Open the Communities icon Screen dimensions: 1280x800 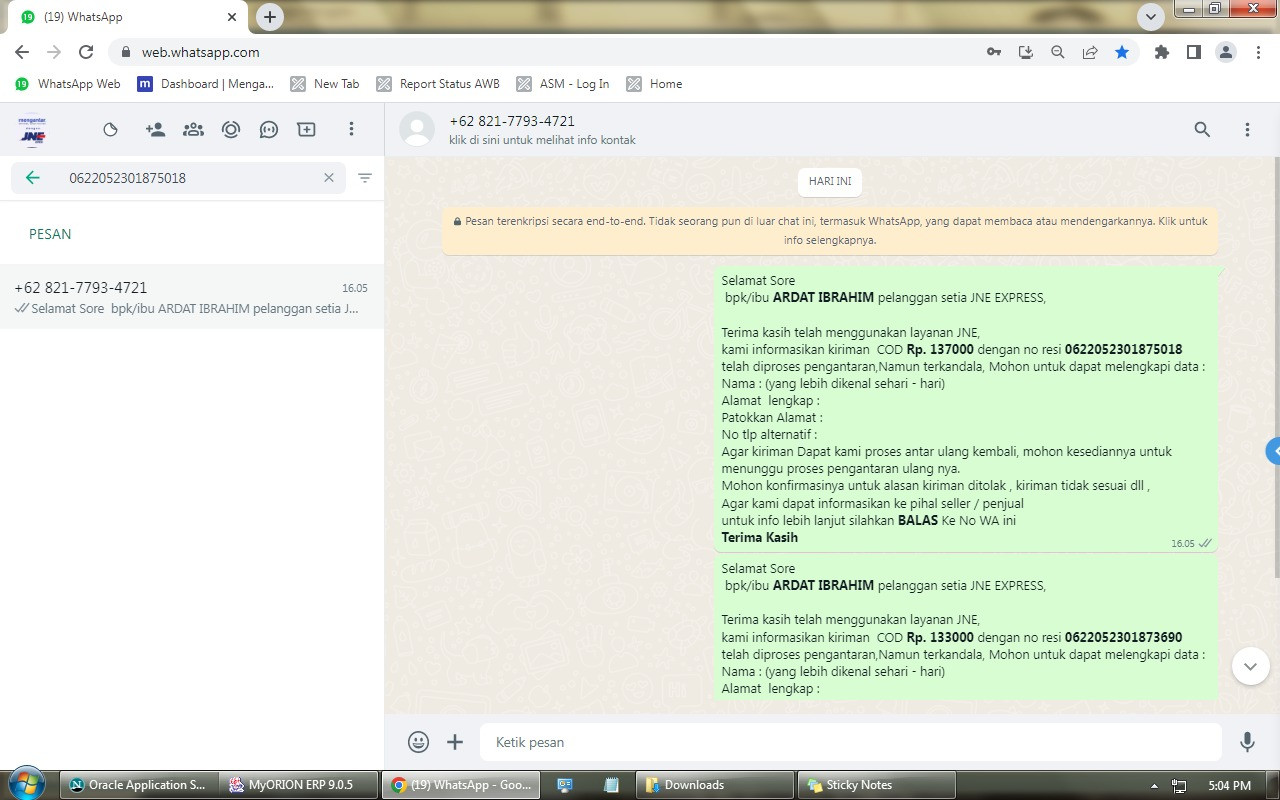click(x=193, y=129)
